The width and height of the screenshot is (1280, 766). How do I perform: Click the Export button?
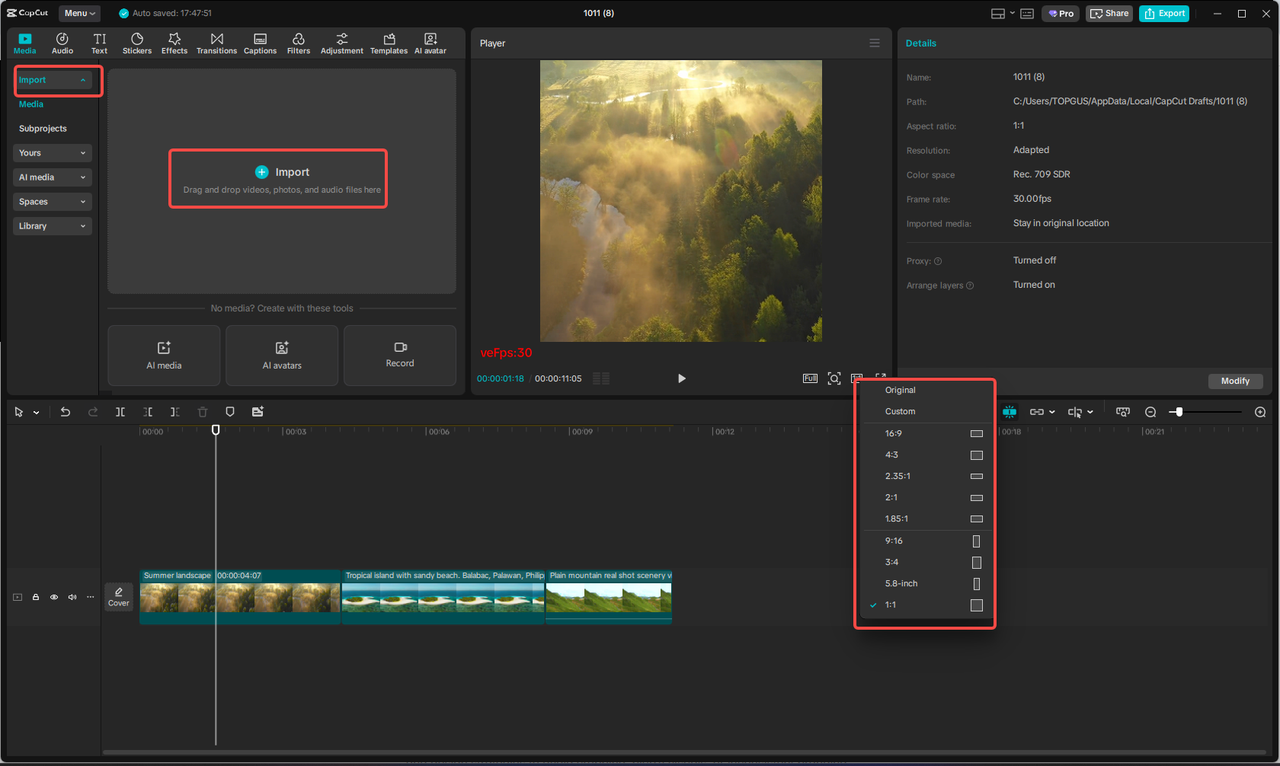[1163, 13]
